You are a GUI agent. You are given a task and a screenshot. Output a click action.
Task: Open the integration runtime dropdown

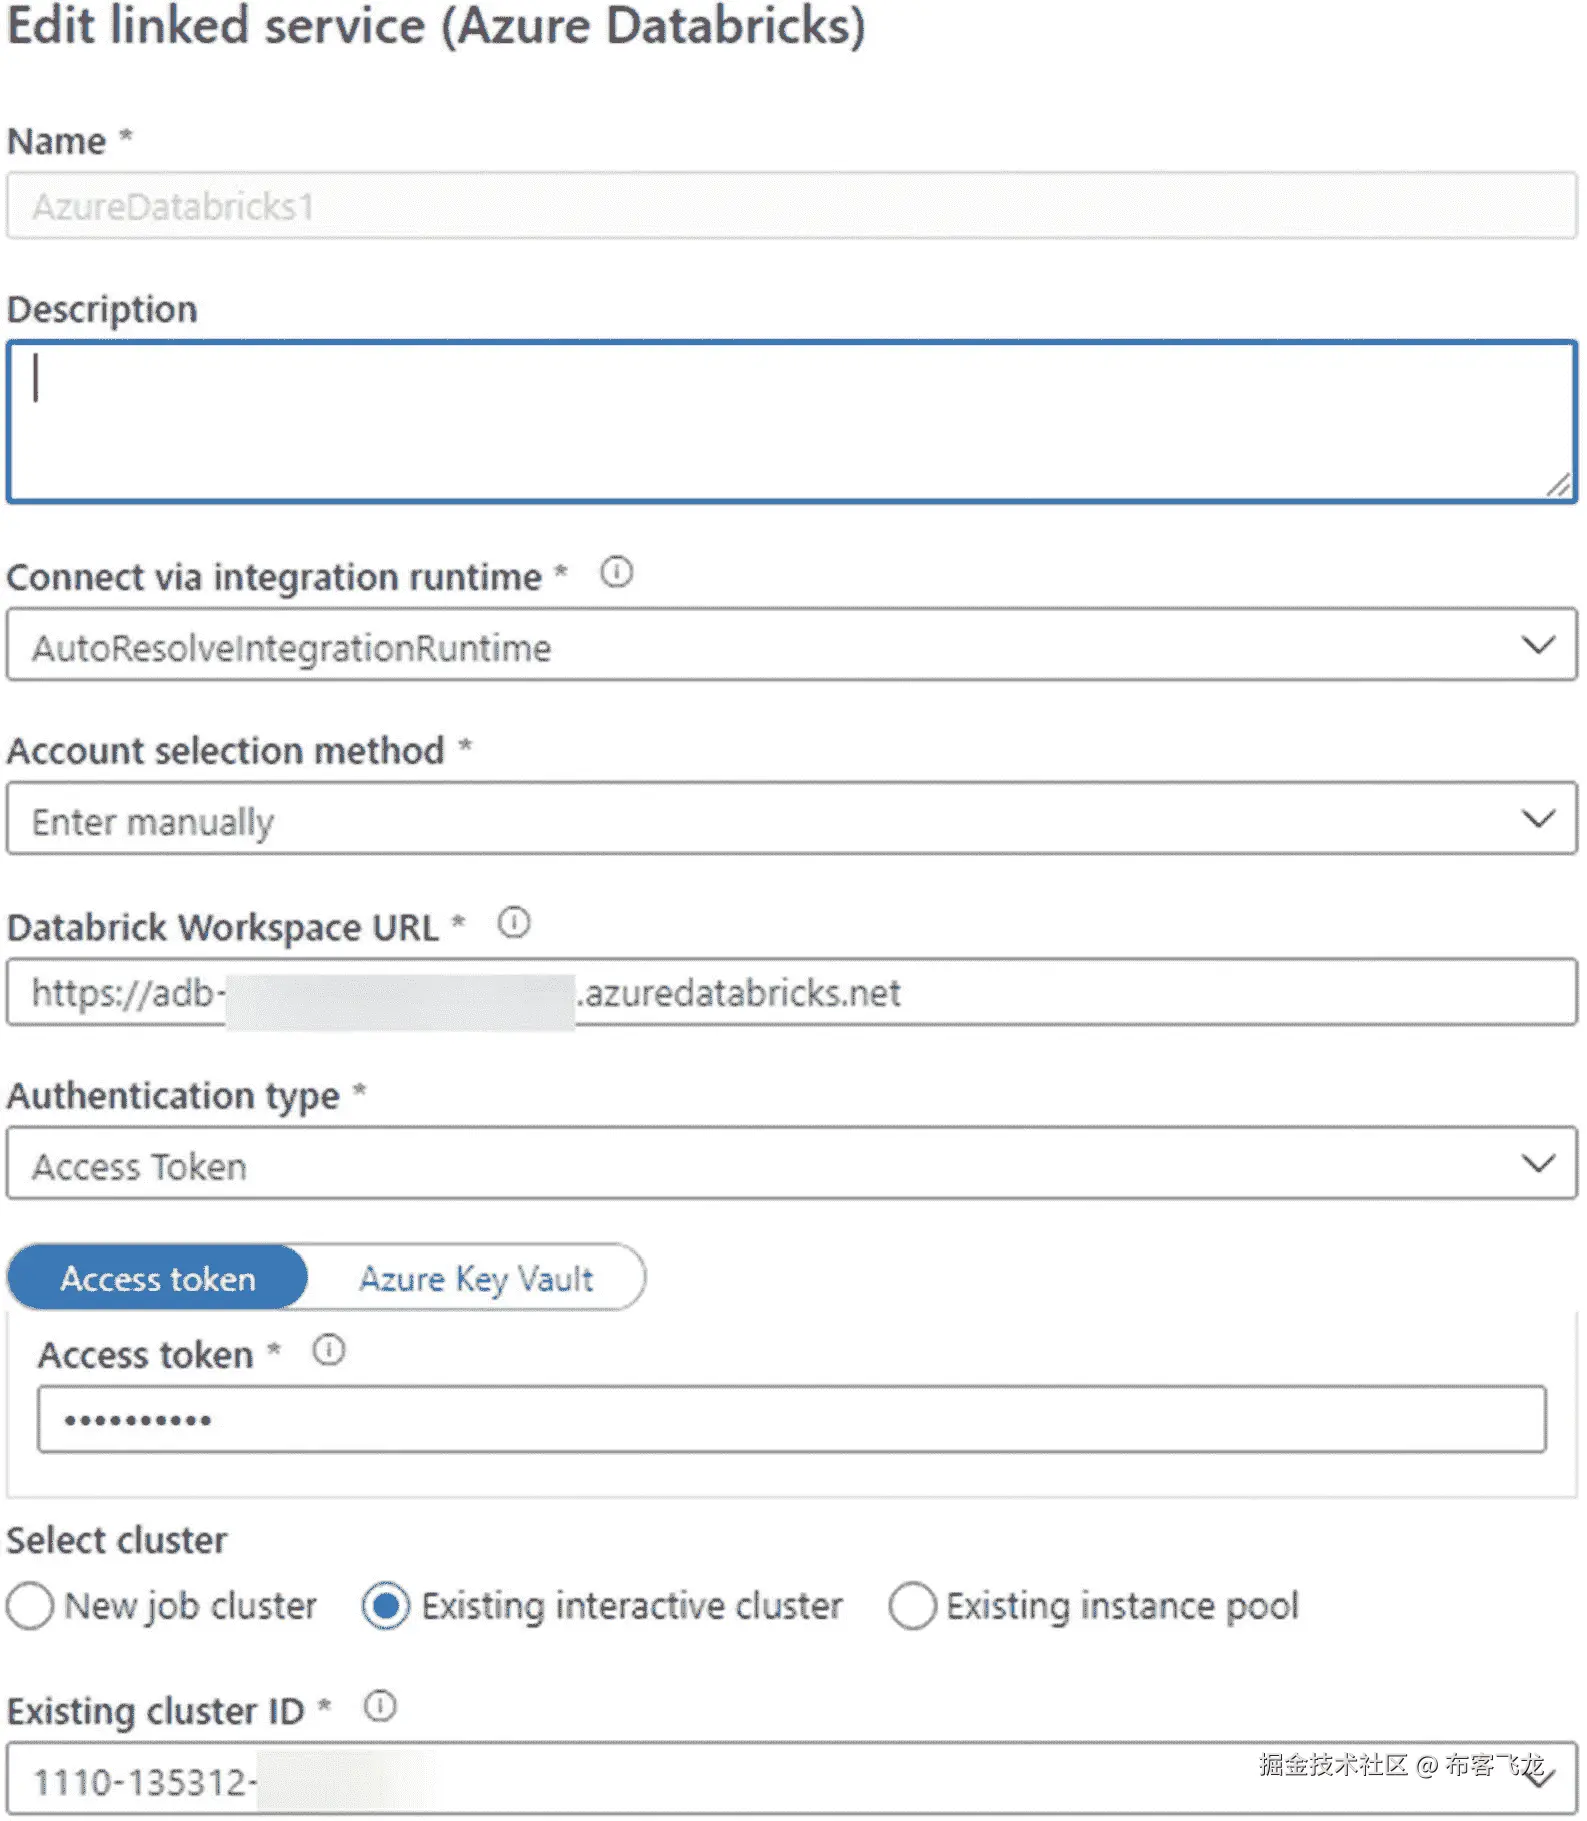[792, 645]
